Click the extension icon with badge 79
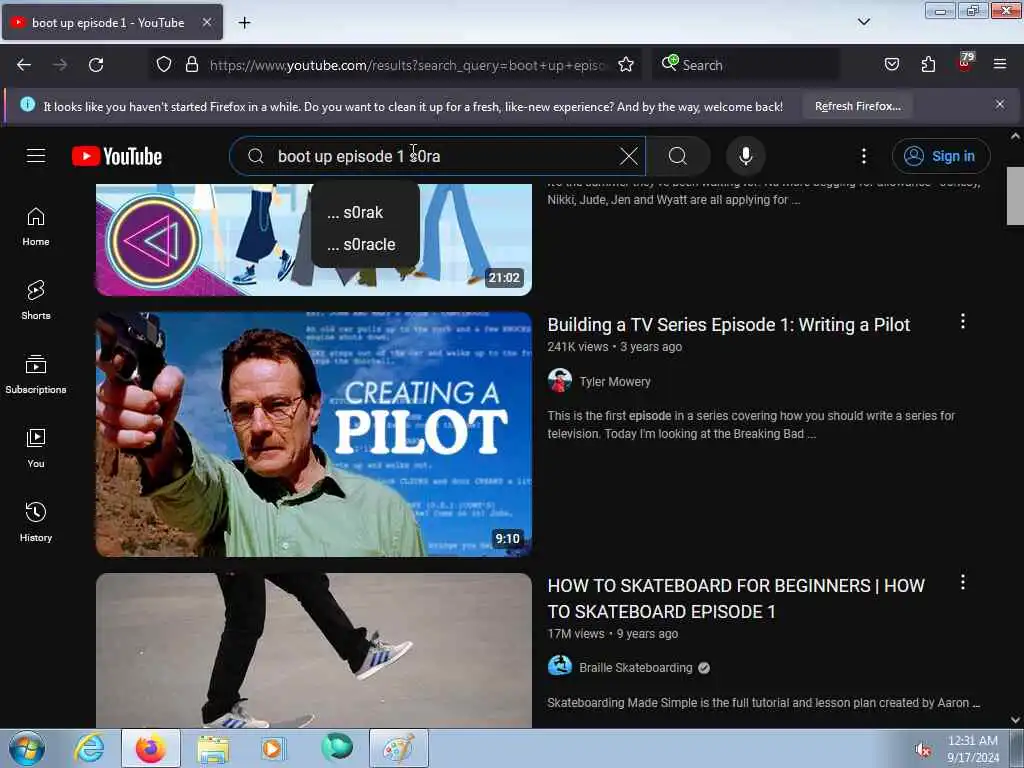The image size is (1024, 768). (x=965, y=63)
